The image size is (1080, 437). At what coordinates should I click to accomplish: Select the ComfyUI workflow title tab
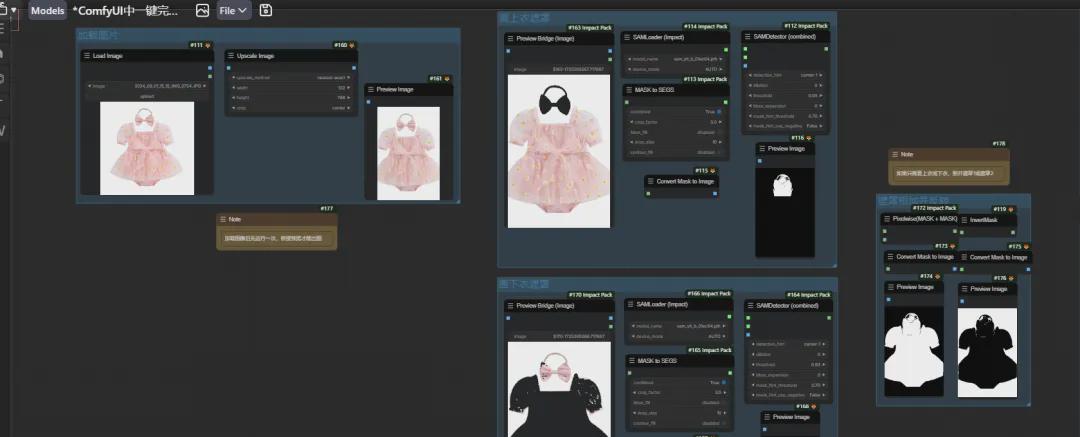(125, 10)
